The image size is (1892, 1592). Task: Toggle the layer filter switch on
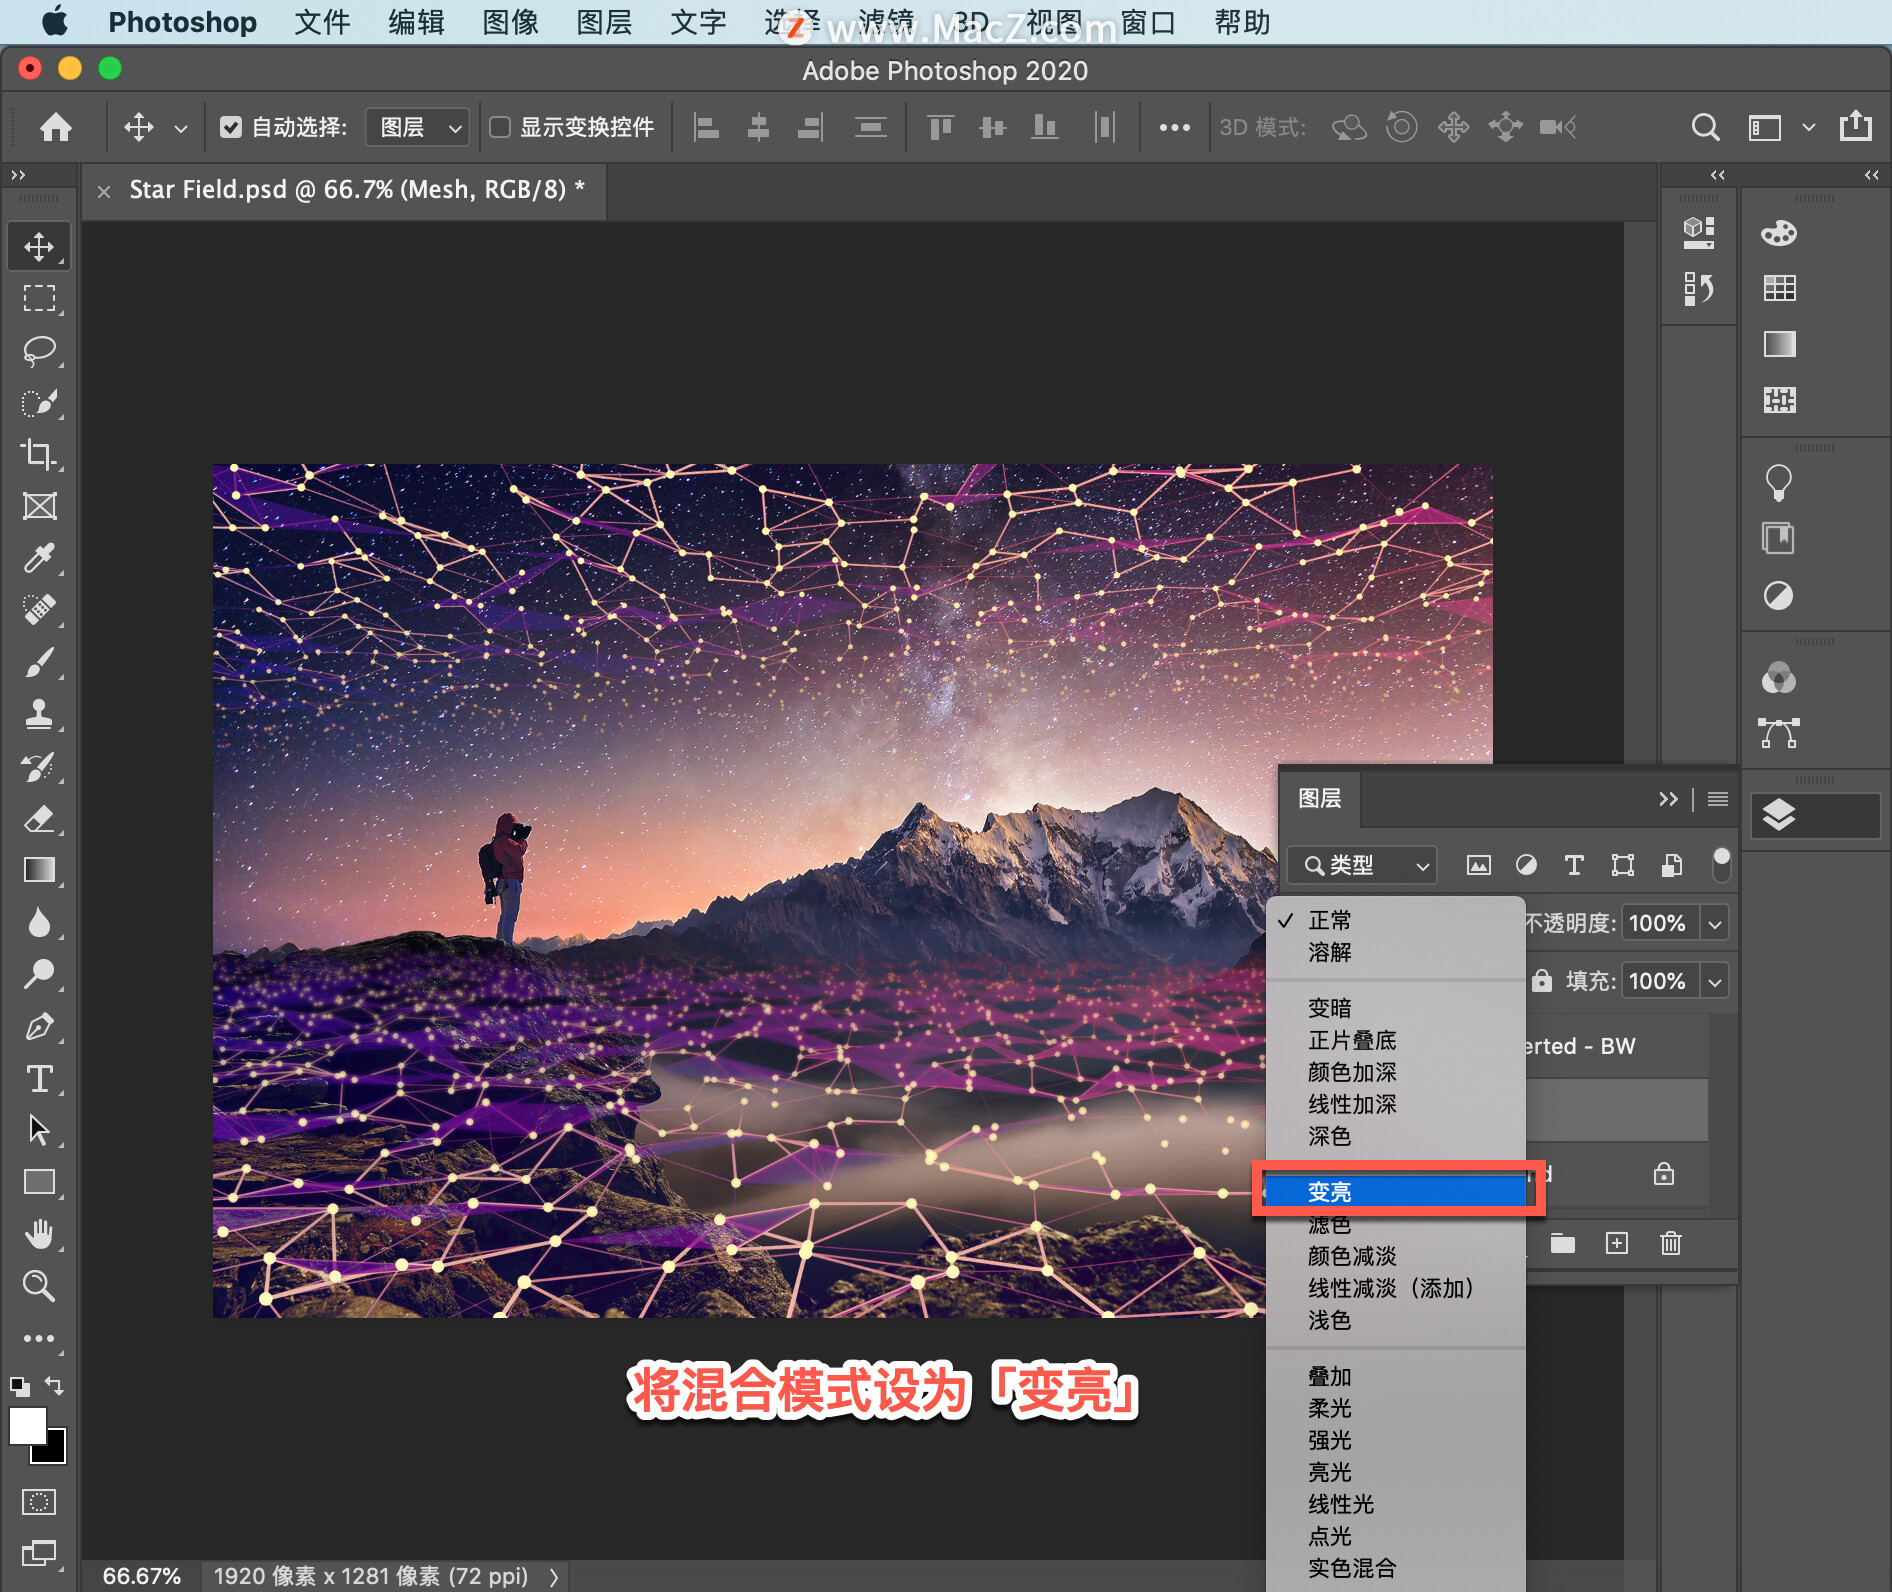click(x=1721, y=864)
